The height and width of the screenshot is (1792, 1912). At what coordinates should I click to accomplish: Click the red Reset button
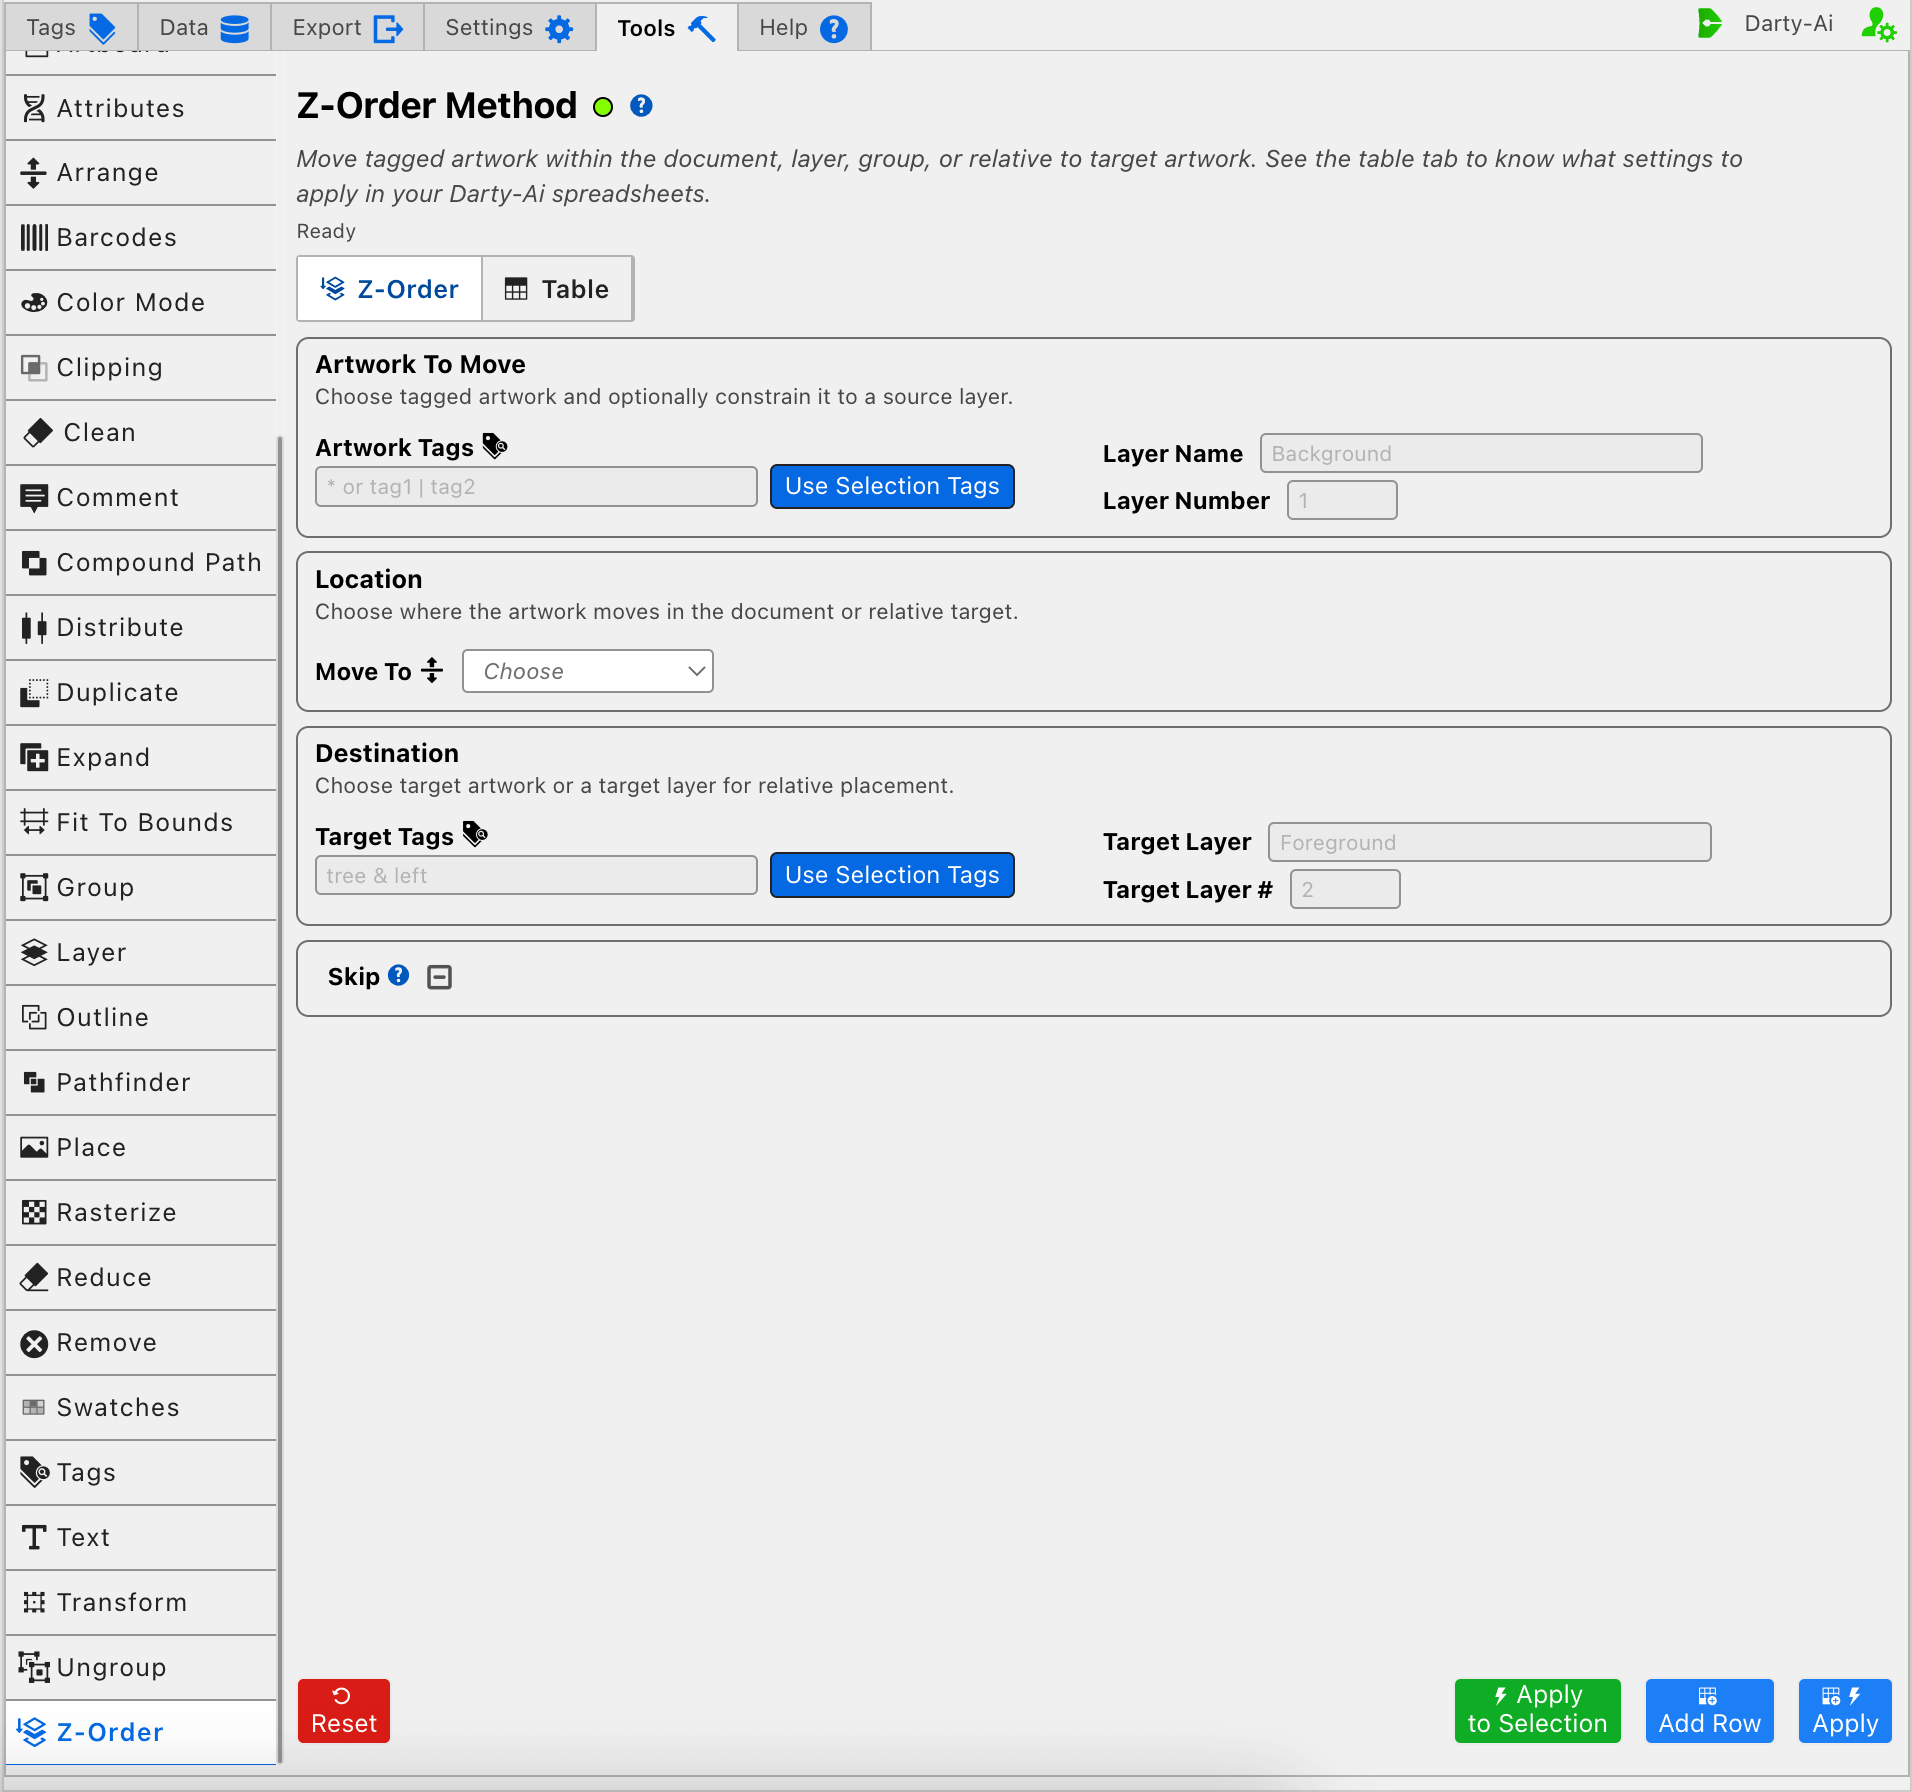click(x=344, y=1710)
